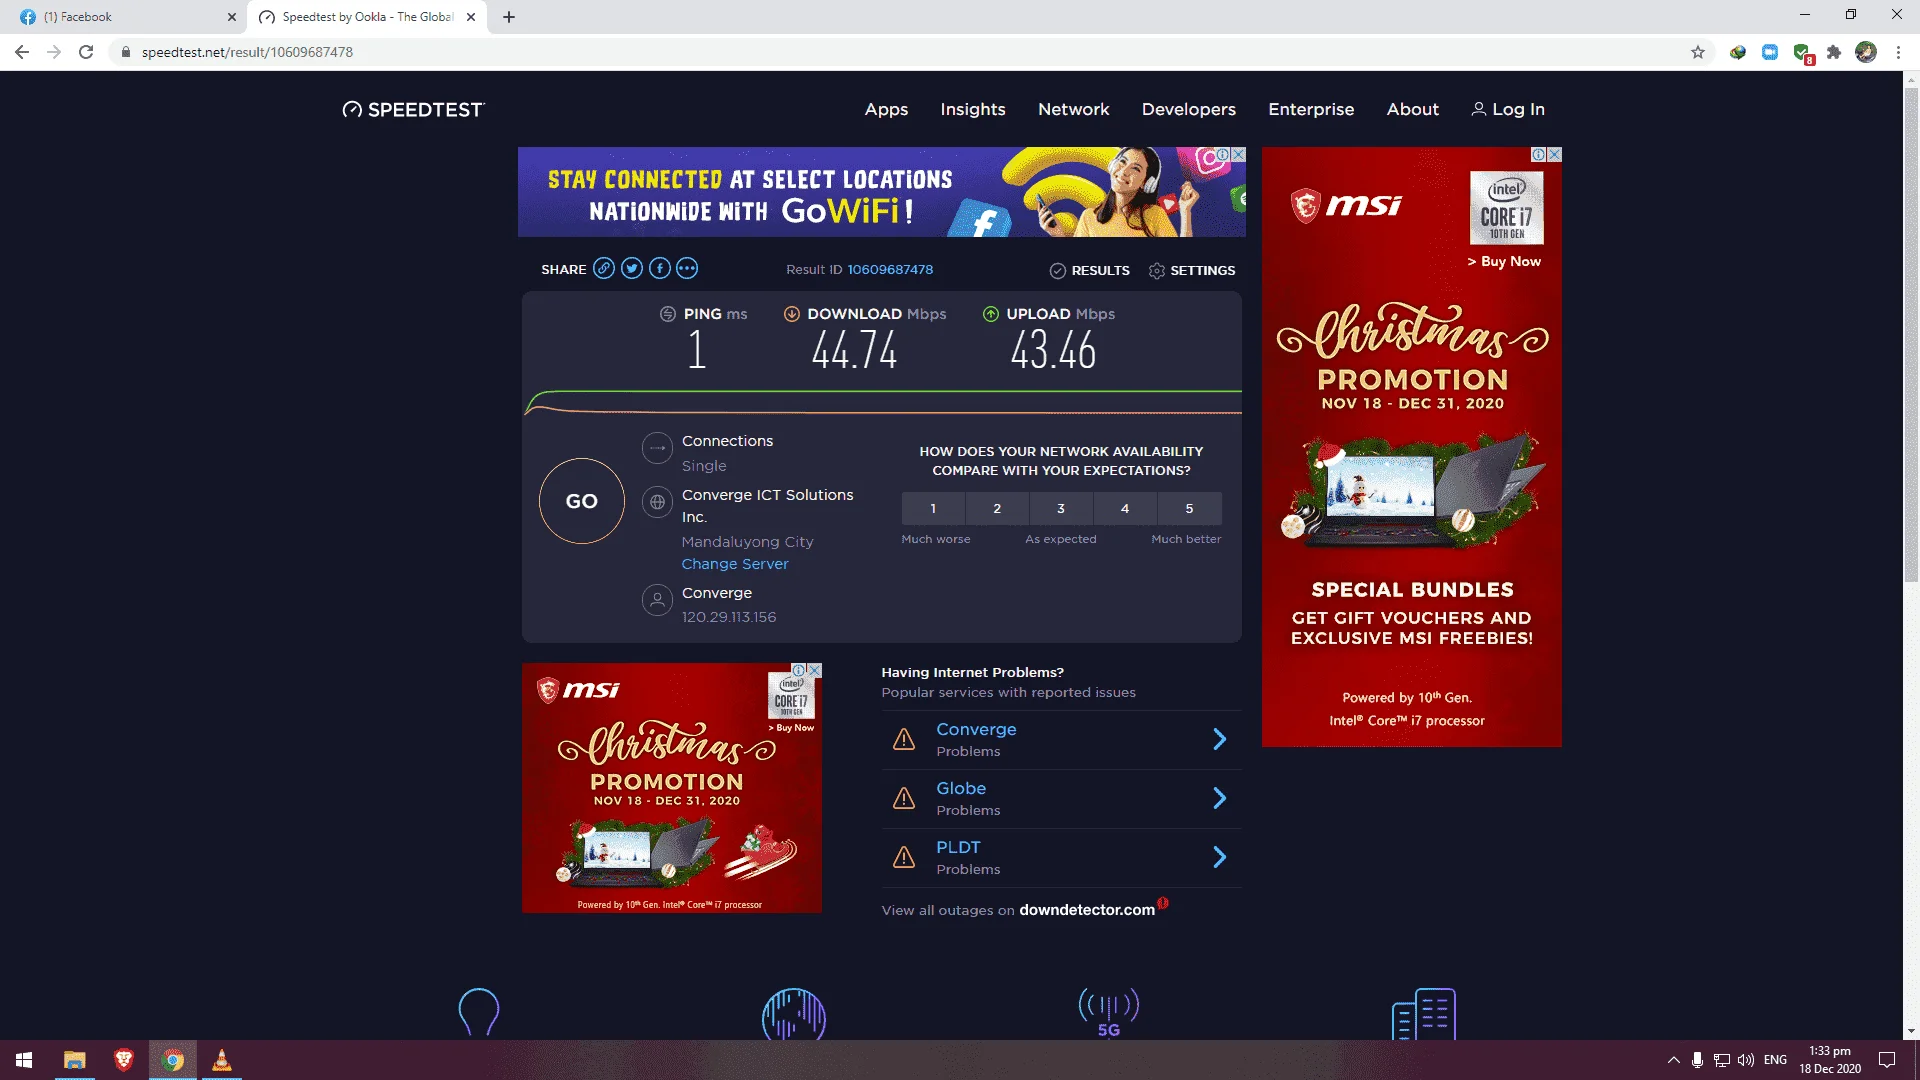Reload the Speedtest page
This screenshot has height=1080, width=1920.
(86, 52)
